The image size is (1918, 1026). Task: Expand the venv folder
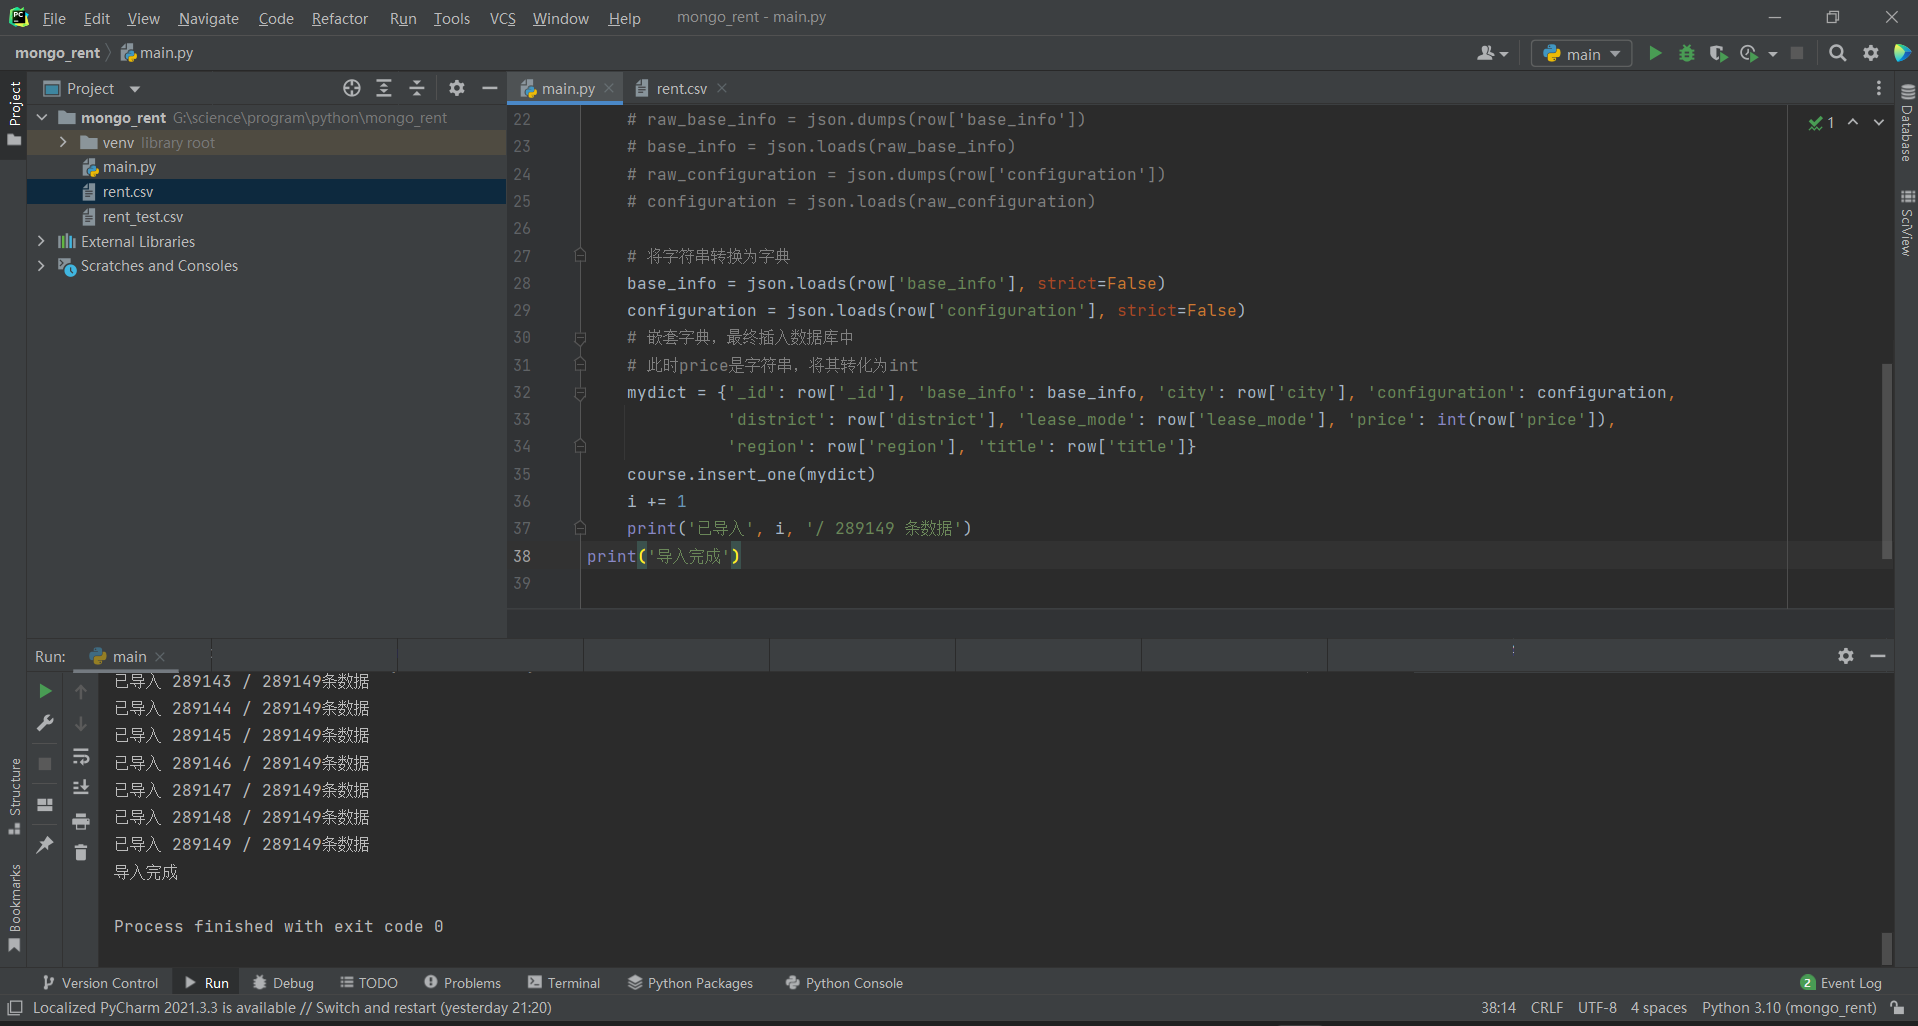click(x=63, y=142)
